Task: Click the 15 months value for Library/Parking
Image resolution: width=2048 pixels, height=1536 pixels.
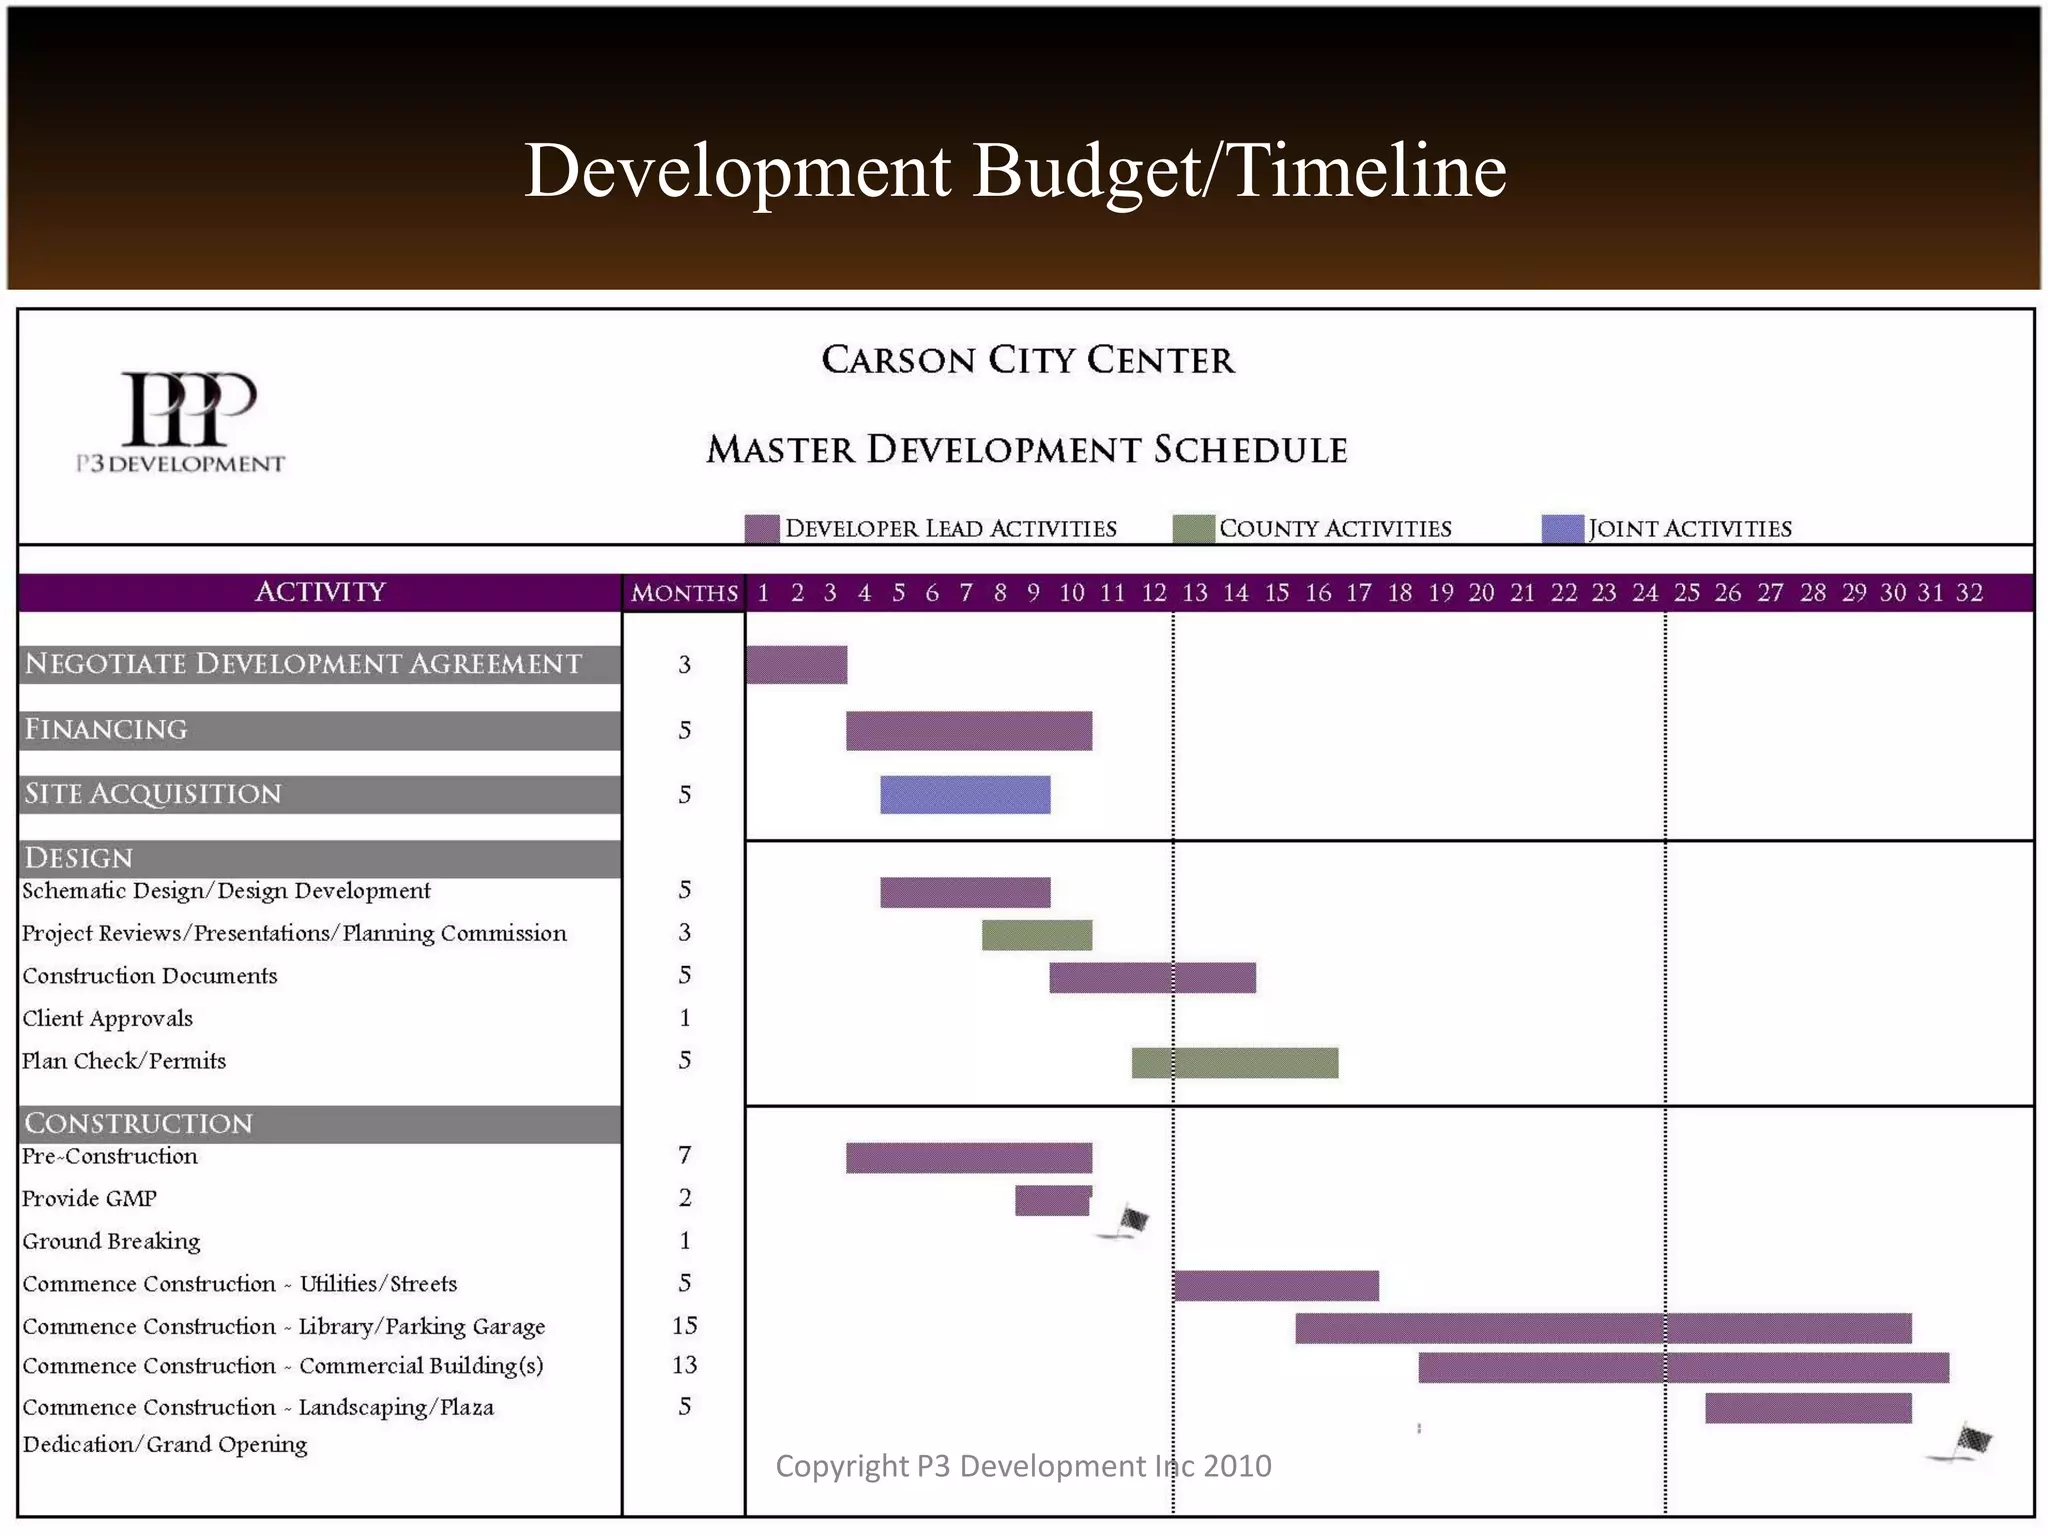Action: coord(685,1326)
